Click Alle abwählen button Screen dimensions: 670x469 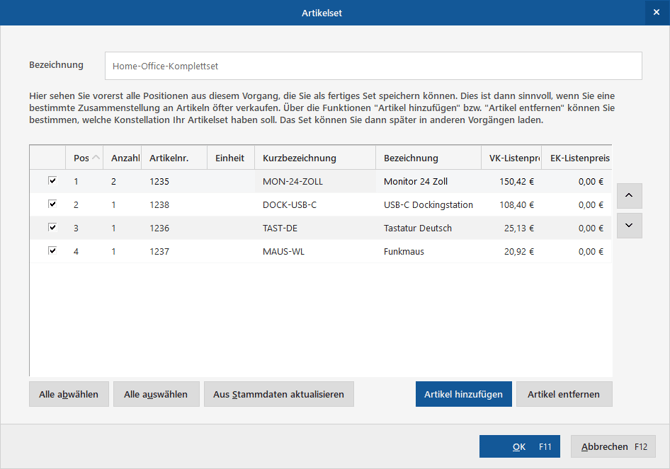tap(69, 394)
